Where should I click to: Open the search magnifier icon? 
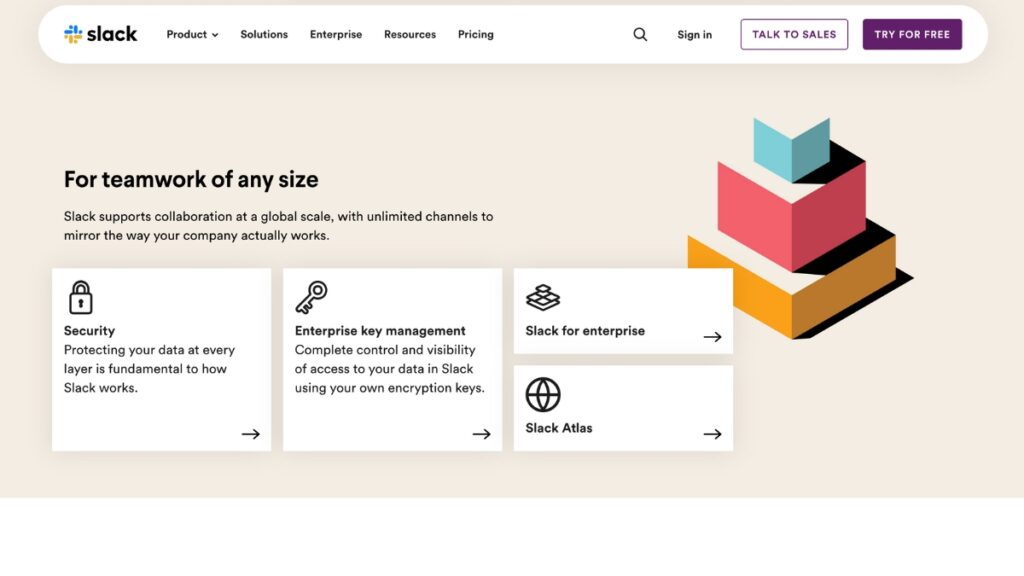point(640,35)
